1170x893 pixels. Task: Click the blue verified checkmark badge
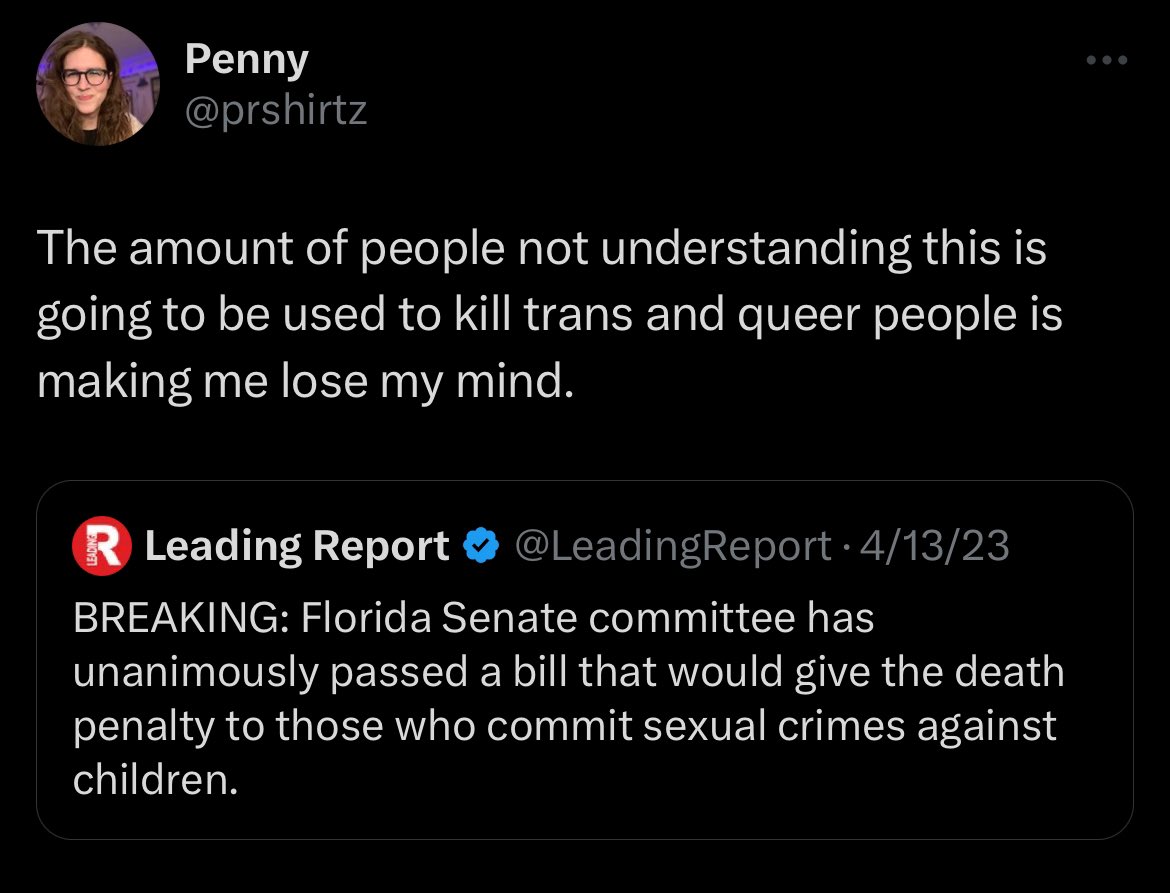point(483,546)
